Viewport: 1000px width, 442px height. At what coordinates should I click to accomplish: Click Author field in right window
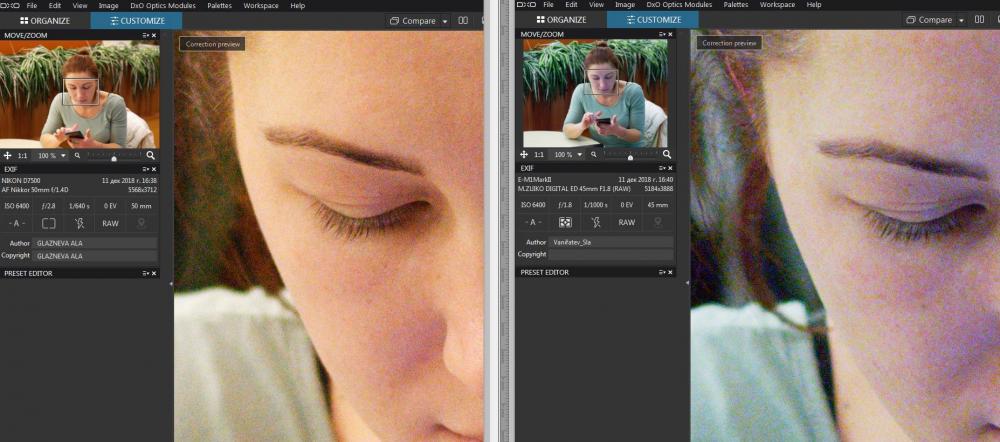click(610, 242)
